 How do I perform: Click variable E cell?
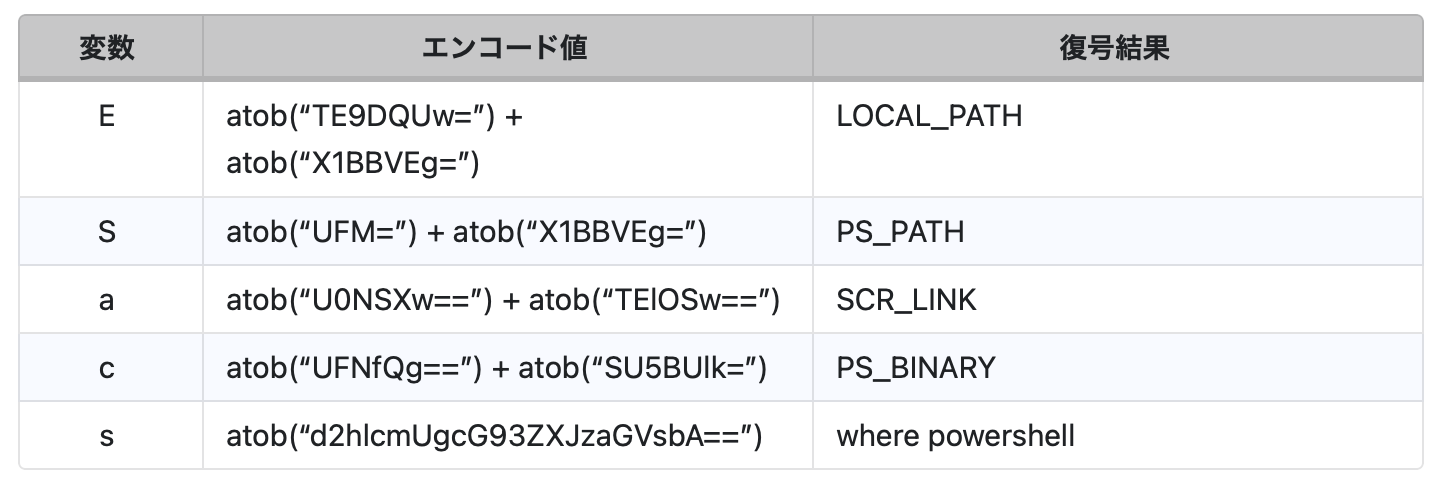pyautogui.click(x=107, y=117)
